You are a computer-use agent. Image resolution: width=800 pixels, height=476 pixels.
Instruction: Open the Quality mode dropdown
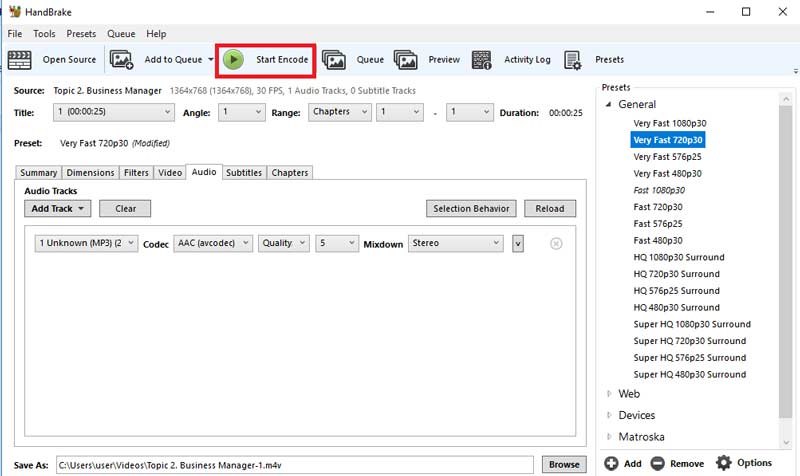pos(284,243)
